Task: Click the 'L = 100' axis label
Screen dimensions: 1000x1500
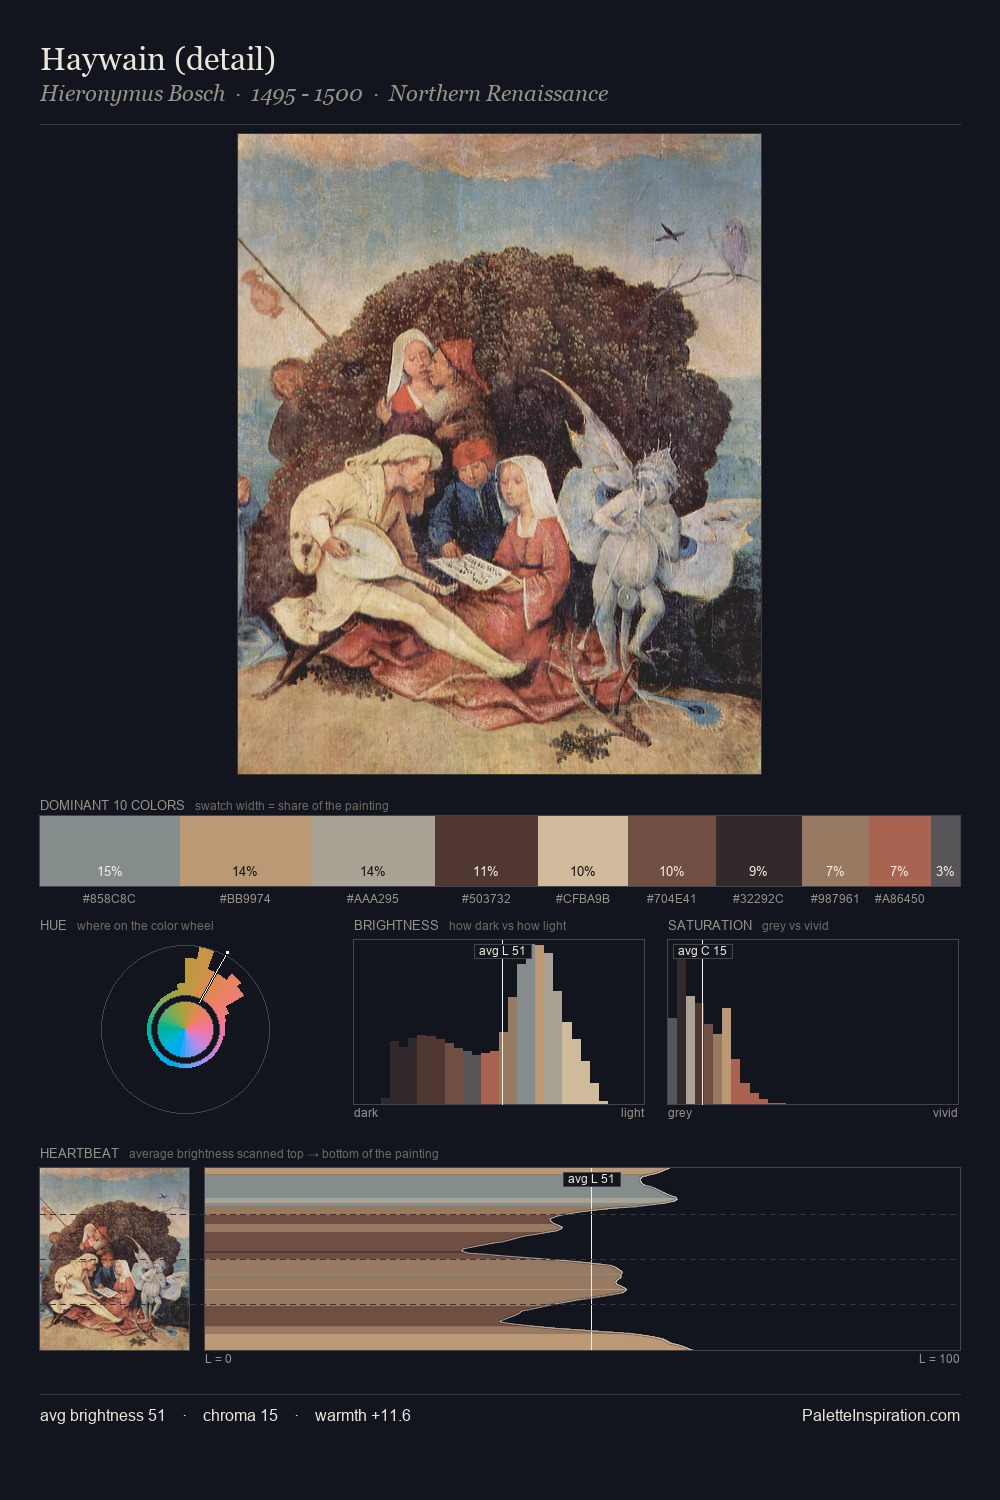Action: 939,1359
